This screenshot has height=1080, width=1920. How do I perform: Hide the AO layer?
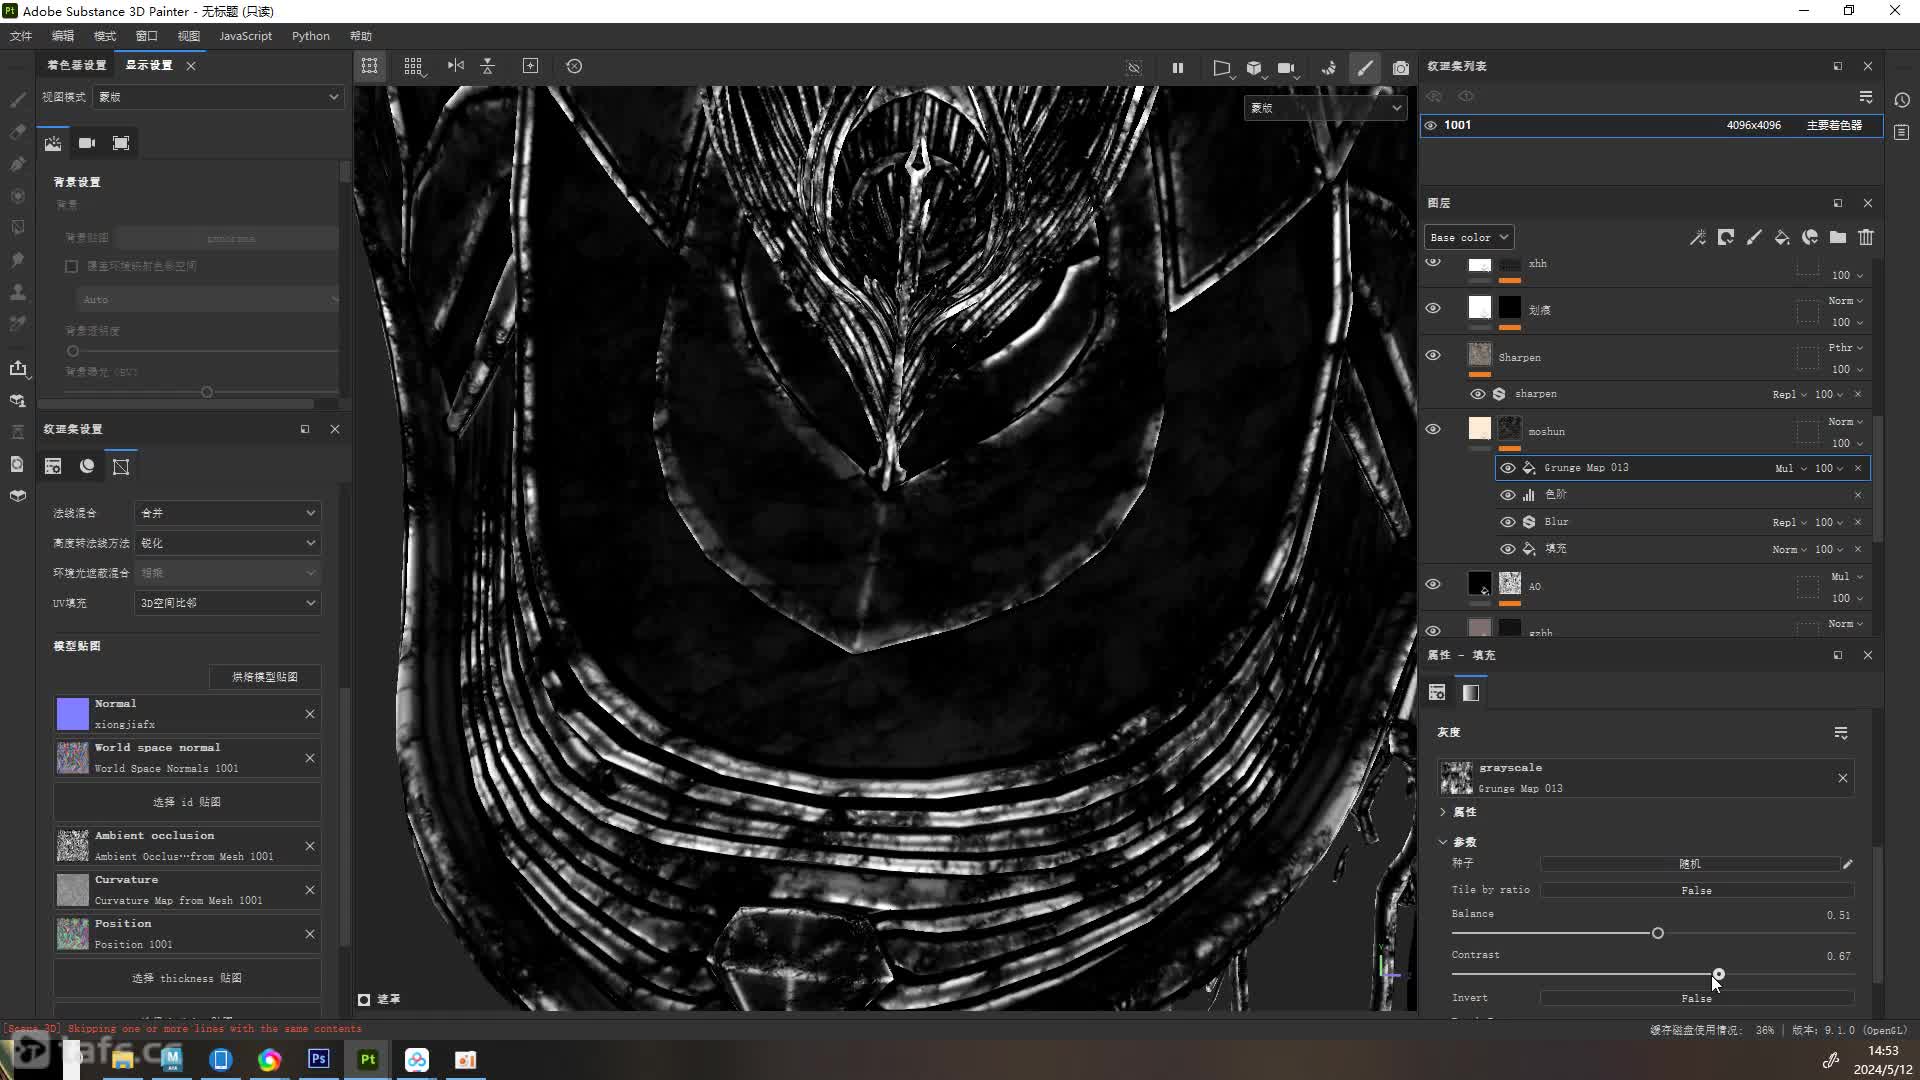[x=1433, y=584]
